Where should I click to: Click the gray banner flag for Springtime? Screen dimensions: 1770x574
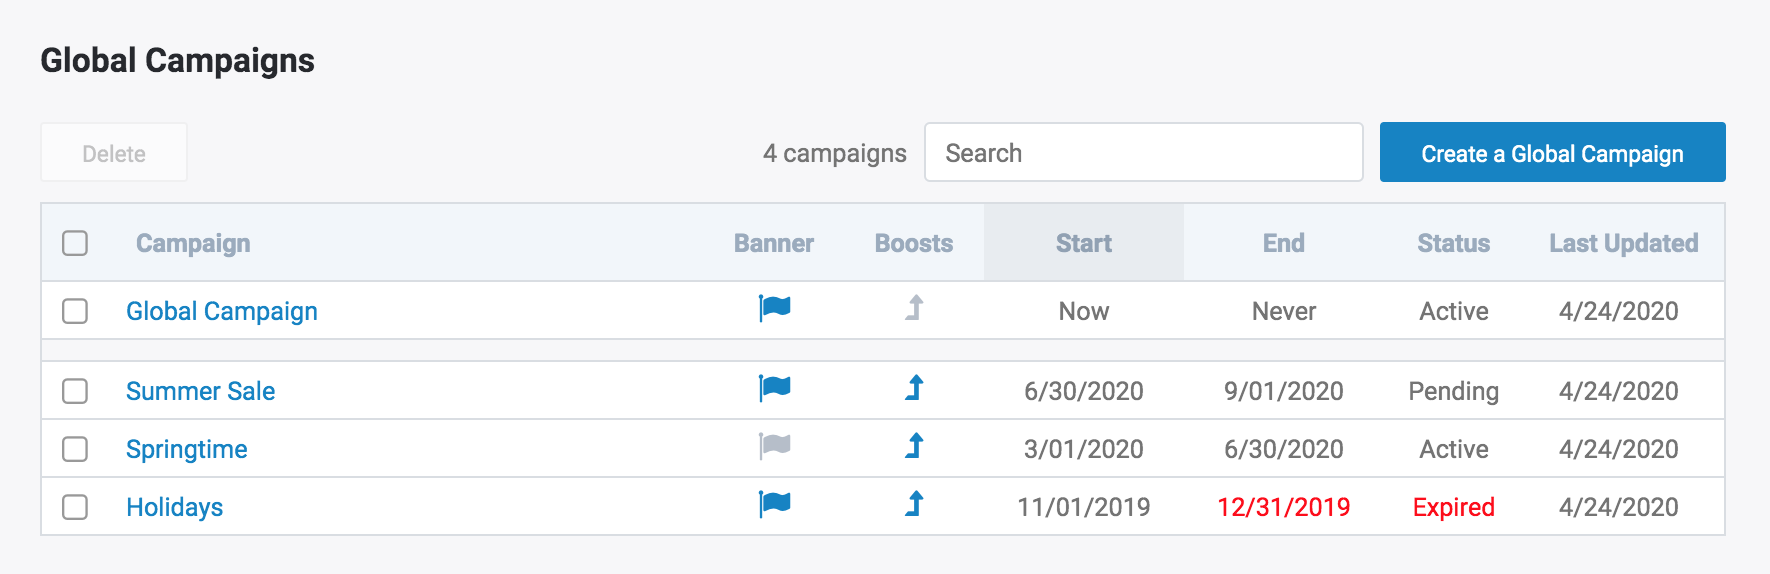pyautogui.click(x=774, y=446)
